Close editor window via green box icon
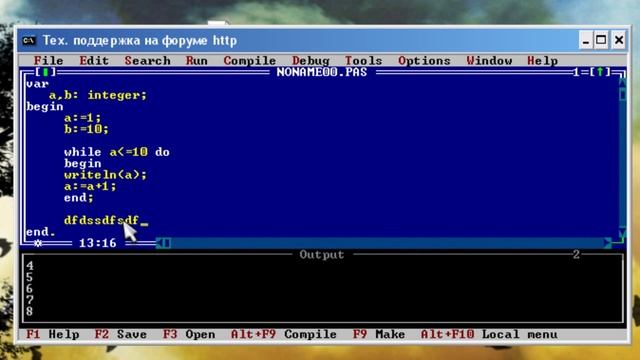This screenshot has height=360, width=640. coord(45,72)
